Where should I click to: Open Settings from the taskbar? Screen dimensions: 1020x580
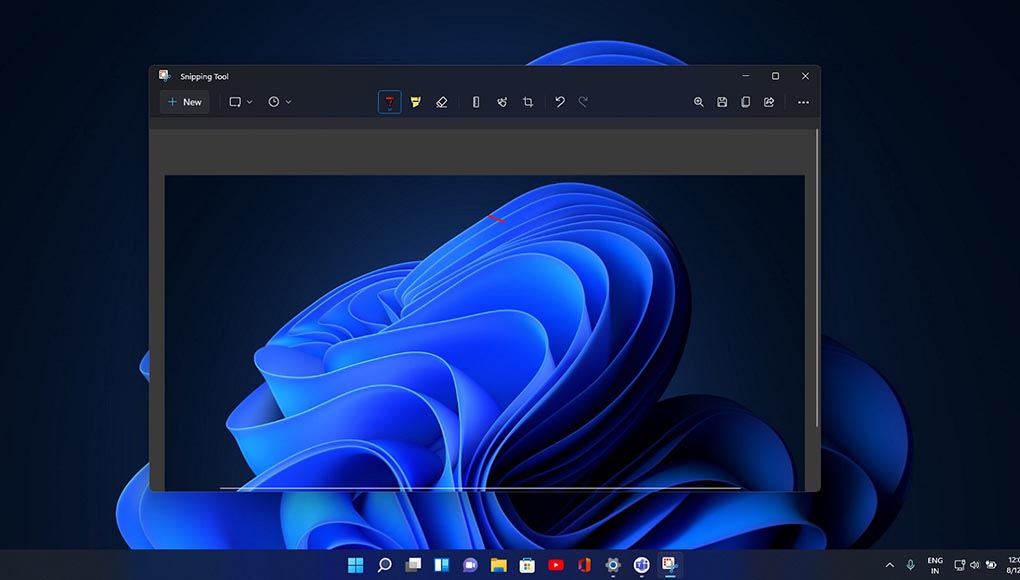point(613,564)
